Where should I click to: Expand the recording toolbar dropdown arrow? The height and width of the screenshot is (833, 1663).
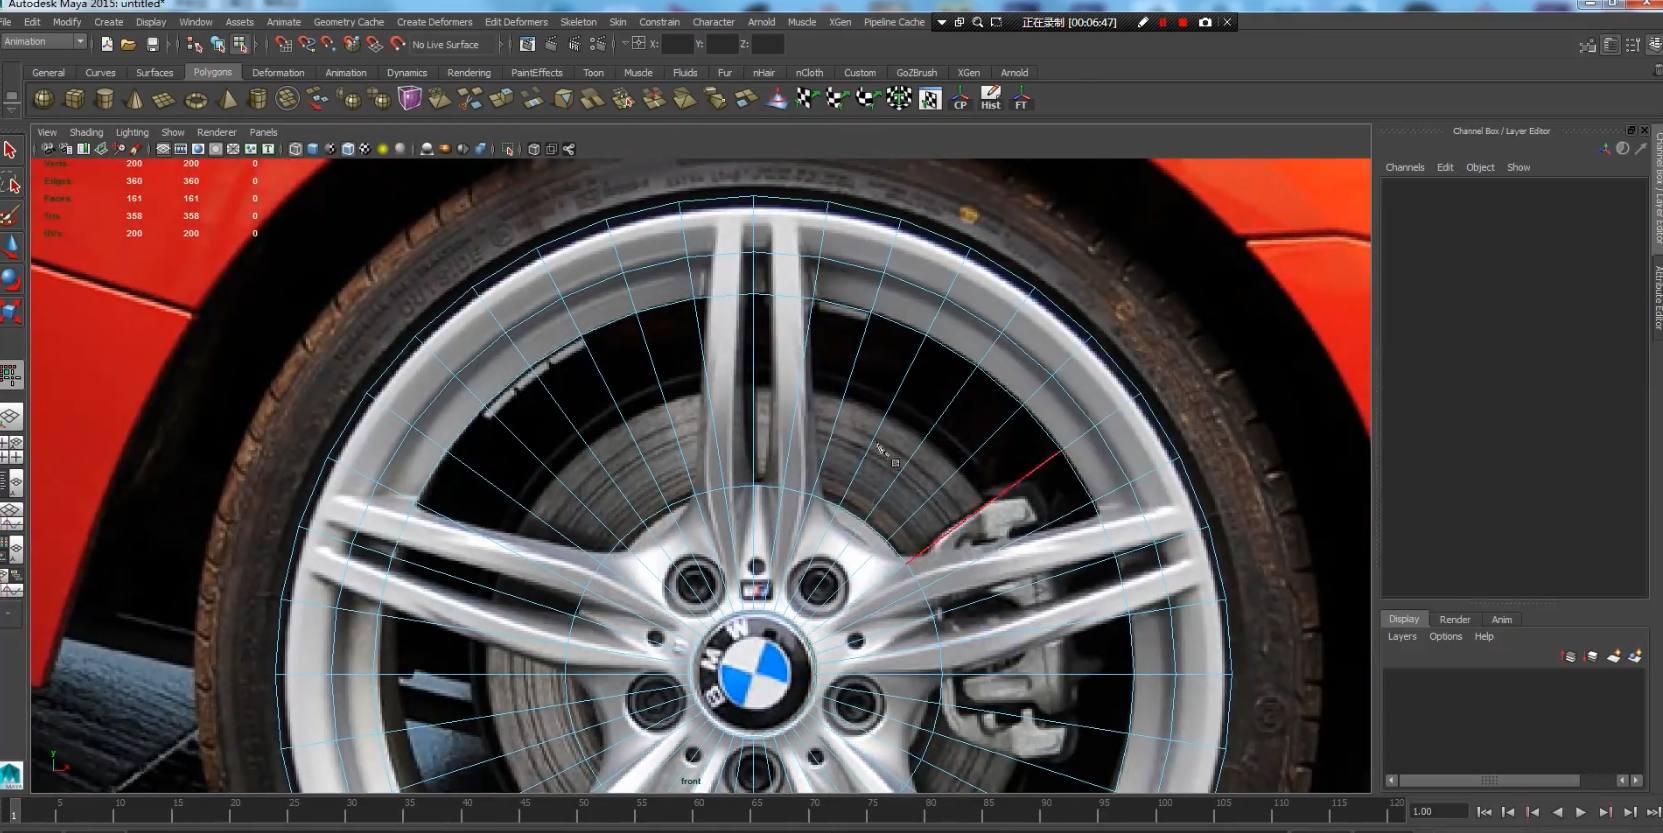click(x=941, y=22)
